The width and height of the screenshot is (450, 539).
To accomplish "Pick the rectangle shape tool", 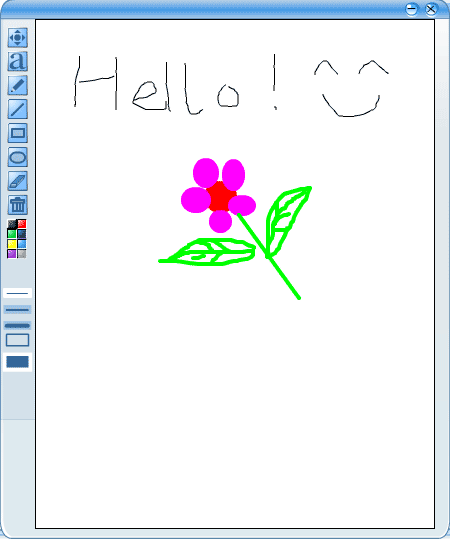I will [18, 133].
